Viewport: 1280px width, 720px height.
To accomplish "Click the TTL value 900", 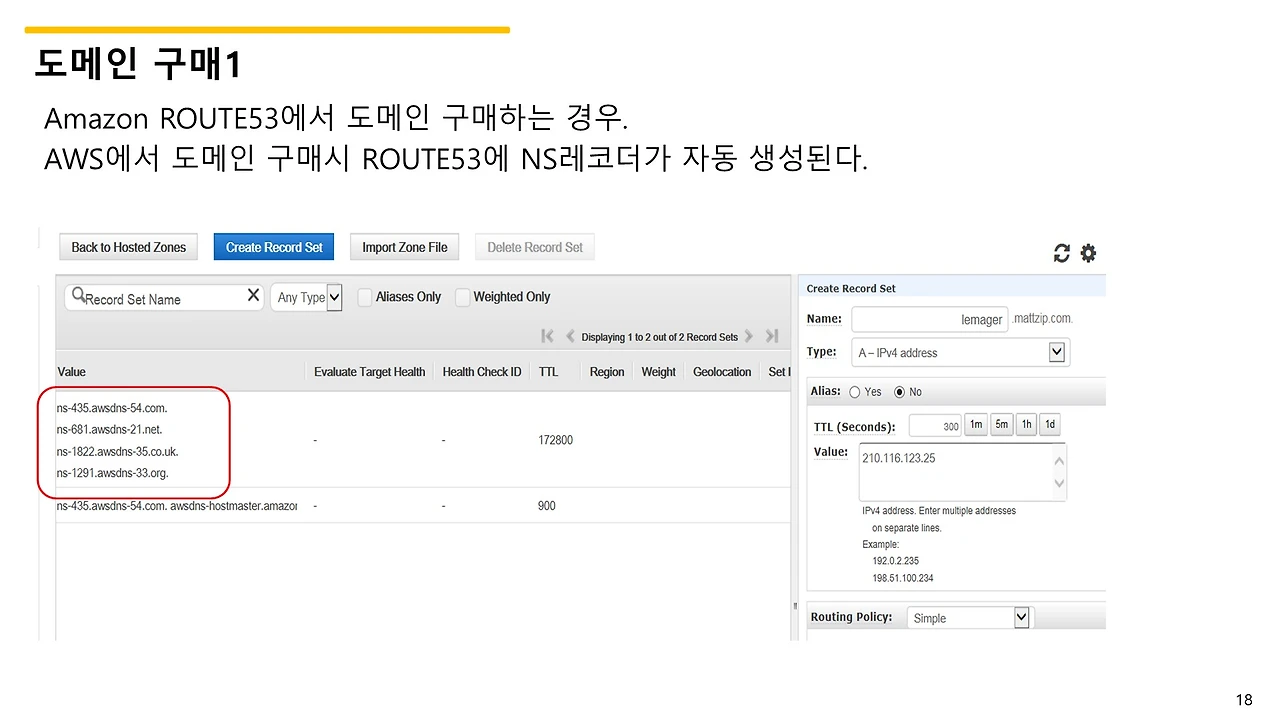I will (x=547, y=506).
